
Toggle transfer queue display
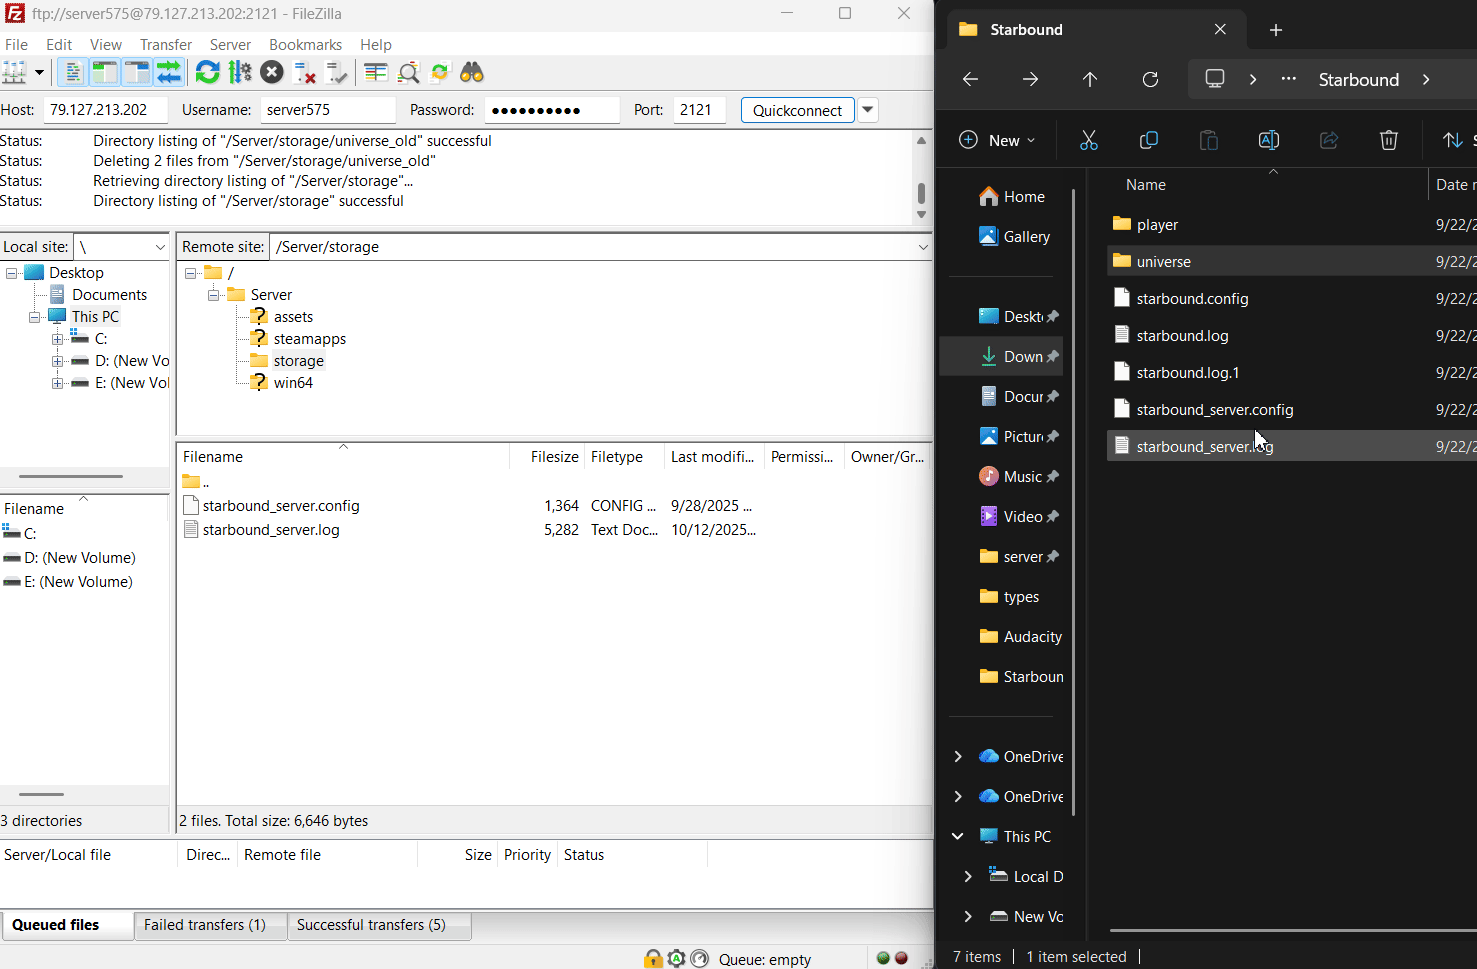point(169,72)
